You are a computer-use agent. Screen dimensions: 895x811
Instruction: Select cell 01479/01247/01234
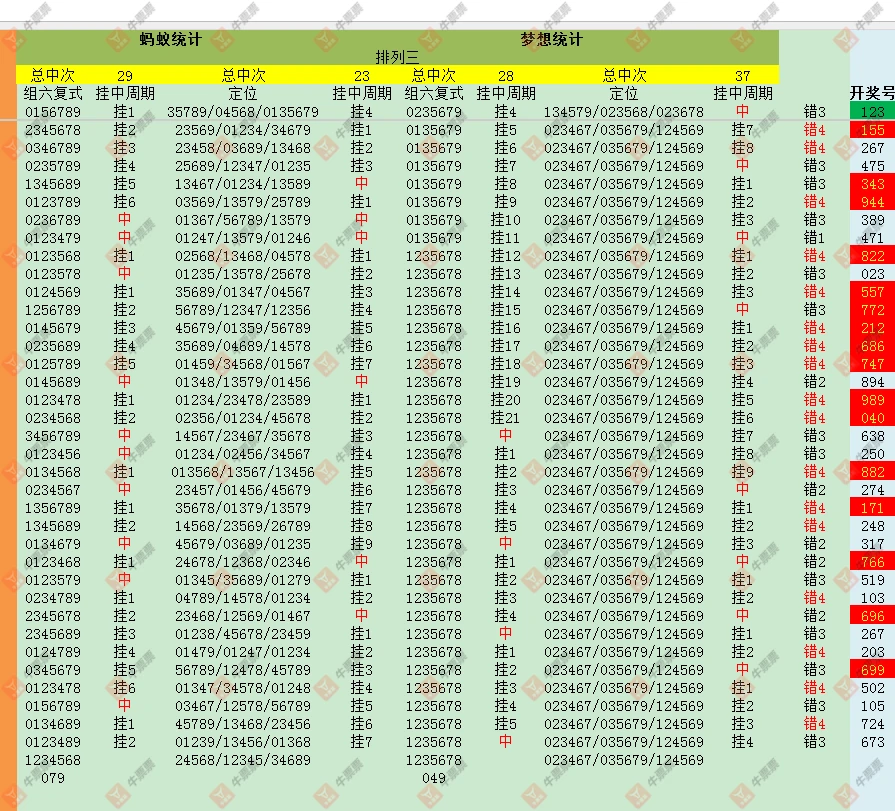243,652
